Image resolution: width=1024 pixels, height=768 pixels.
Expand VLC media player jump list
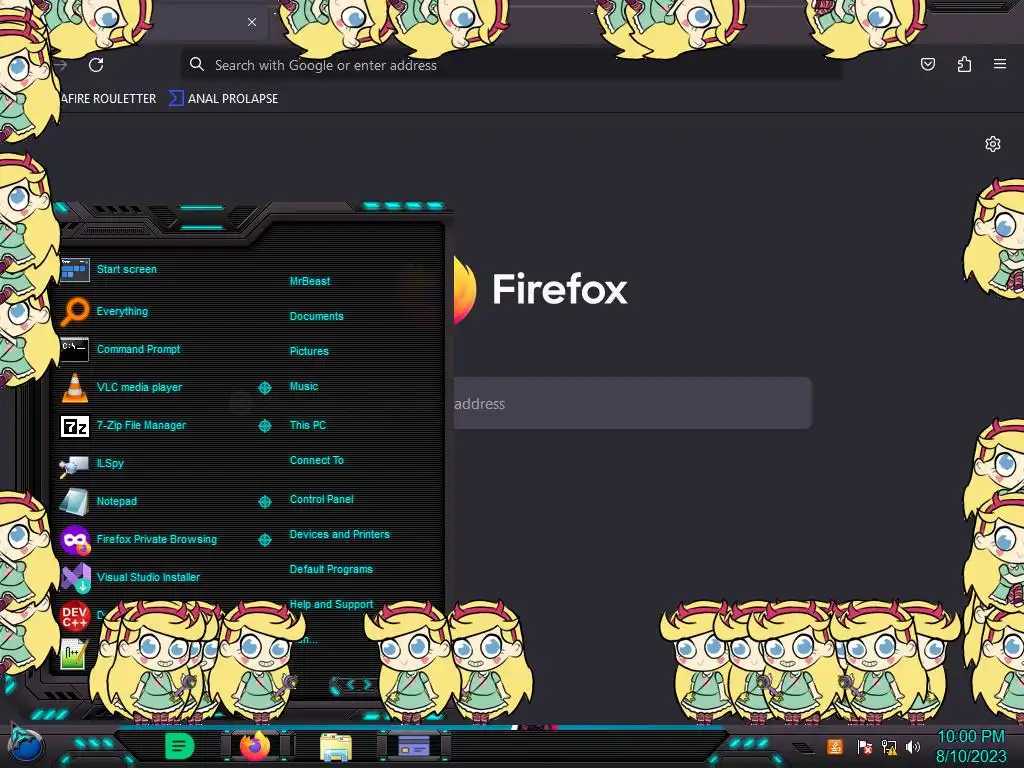[264, 388]
